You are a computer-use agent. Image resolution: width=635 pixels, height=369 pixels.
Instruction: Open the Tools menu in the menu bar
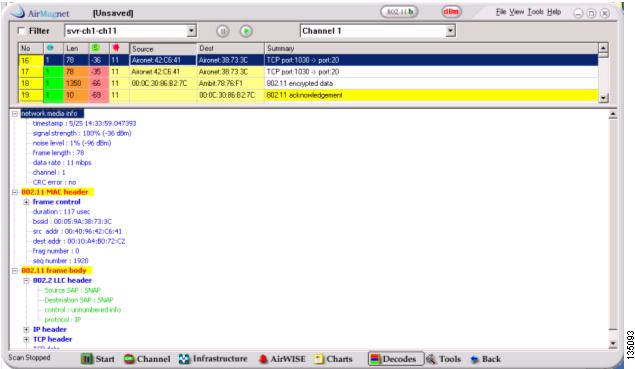coord(535,12)
